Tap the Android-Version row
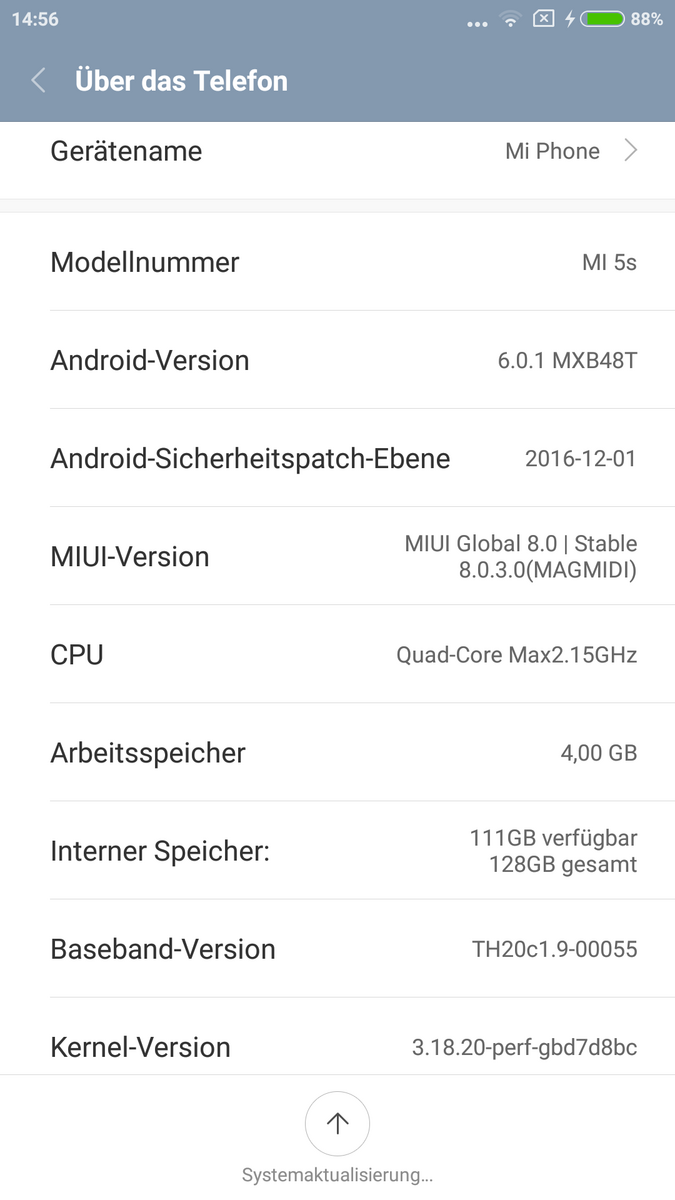The height and width of the screenshot is (1200, 675). [x=337, y=360]
